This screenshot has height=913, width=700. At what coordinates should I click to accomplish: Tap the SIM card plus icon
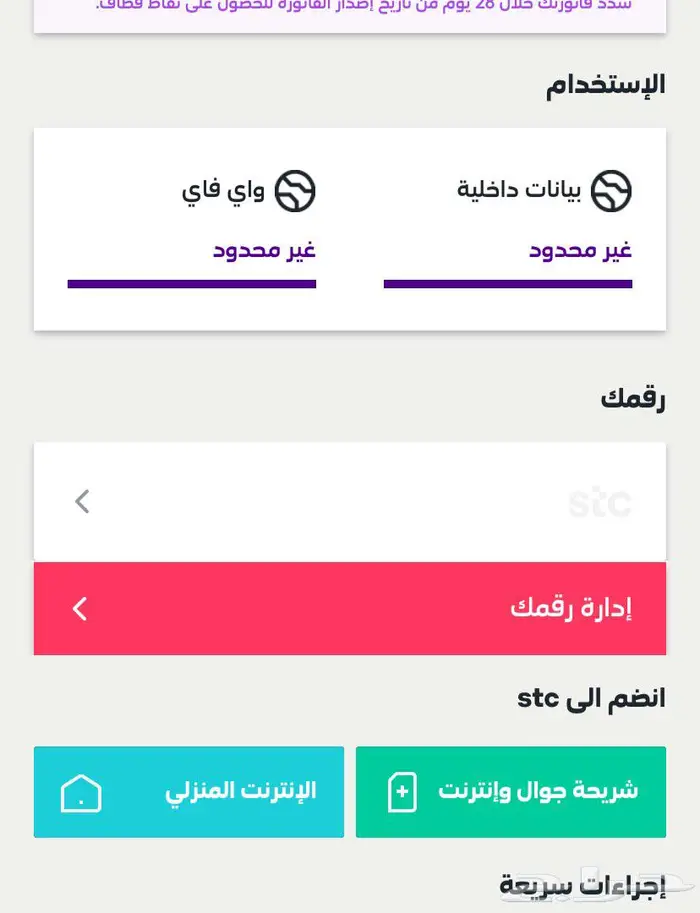click(402, 792)
